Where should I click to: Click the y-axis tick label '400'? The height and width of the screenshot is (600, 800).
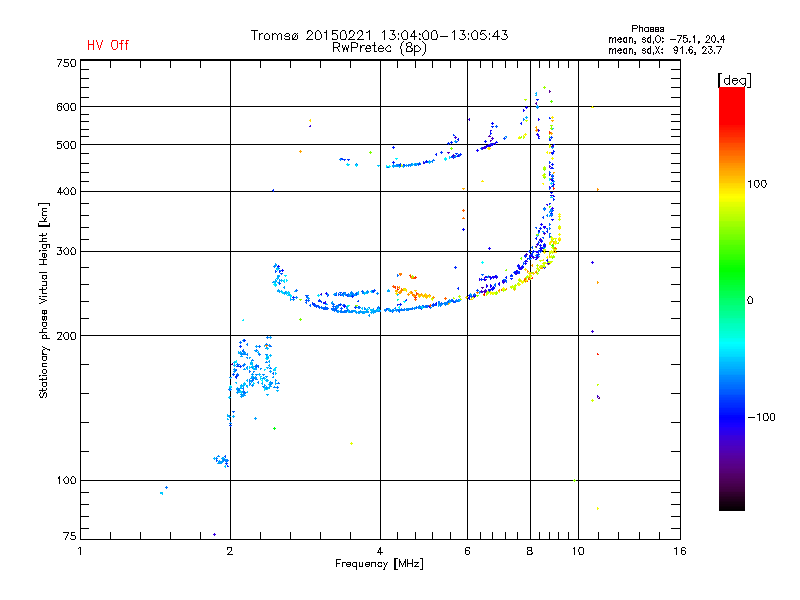66,191
